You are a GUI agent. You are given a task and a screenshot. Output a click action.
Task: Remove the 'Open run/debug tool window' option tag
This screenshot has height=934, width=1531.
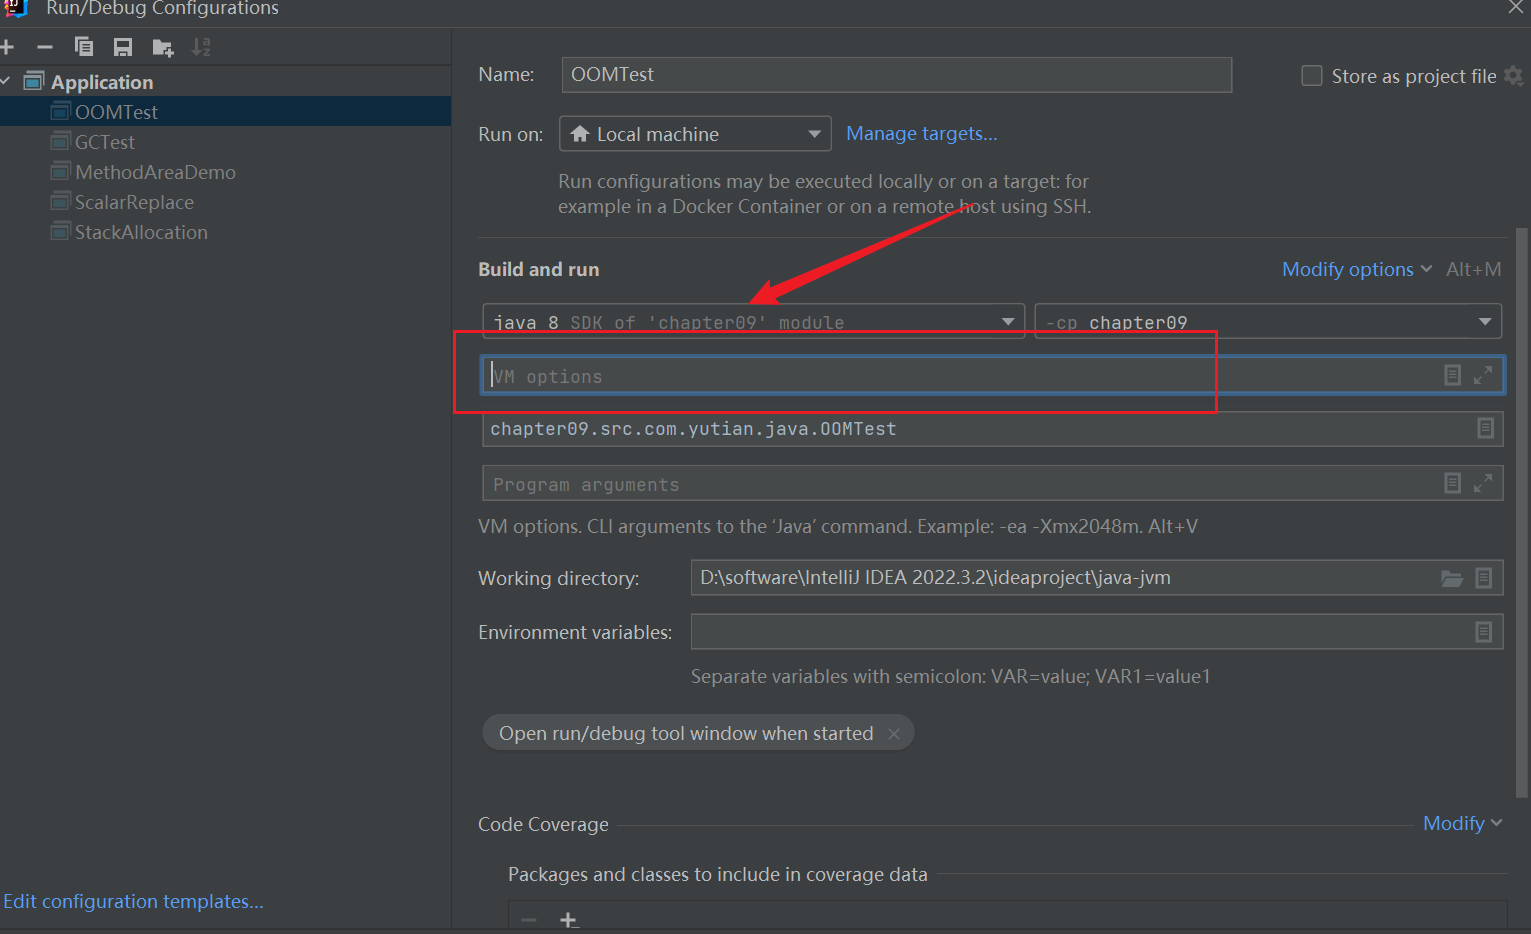(894, 734)
